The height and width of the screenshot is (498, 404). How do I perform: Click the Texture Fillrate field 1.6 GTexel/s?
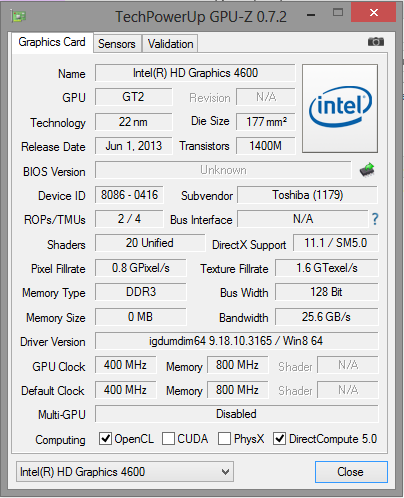[x=327, y=268]
